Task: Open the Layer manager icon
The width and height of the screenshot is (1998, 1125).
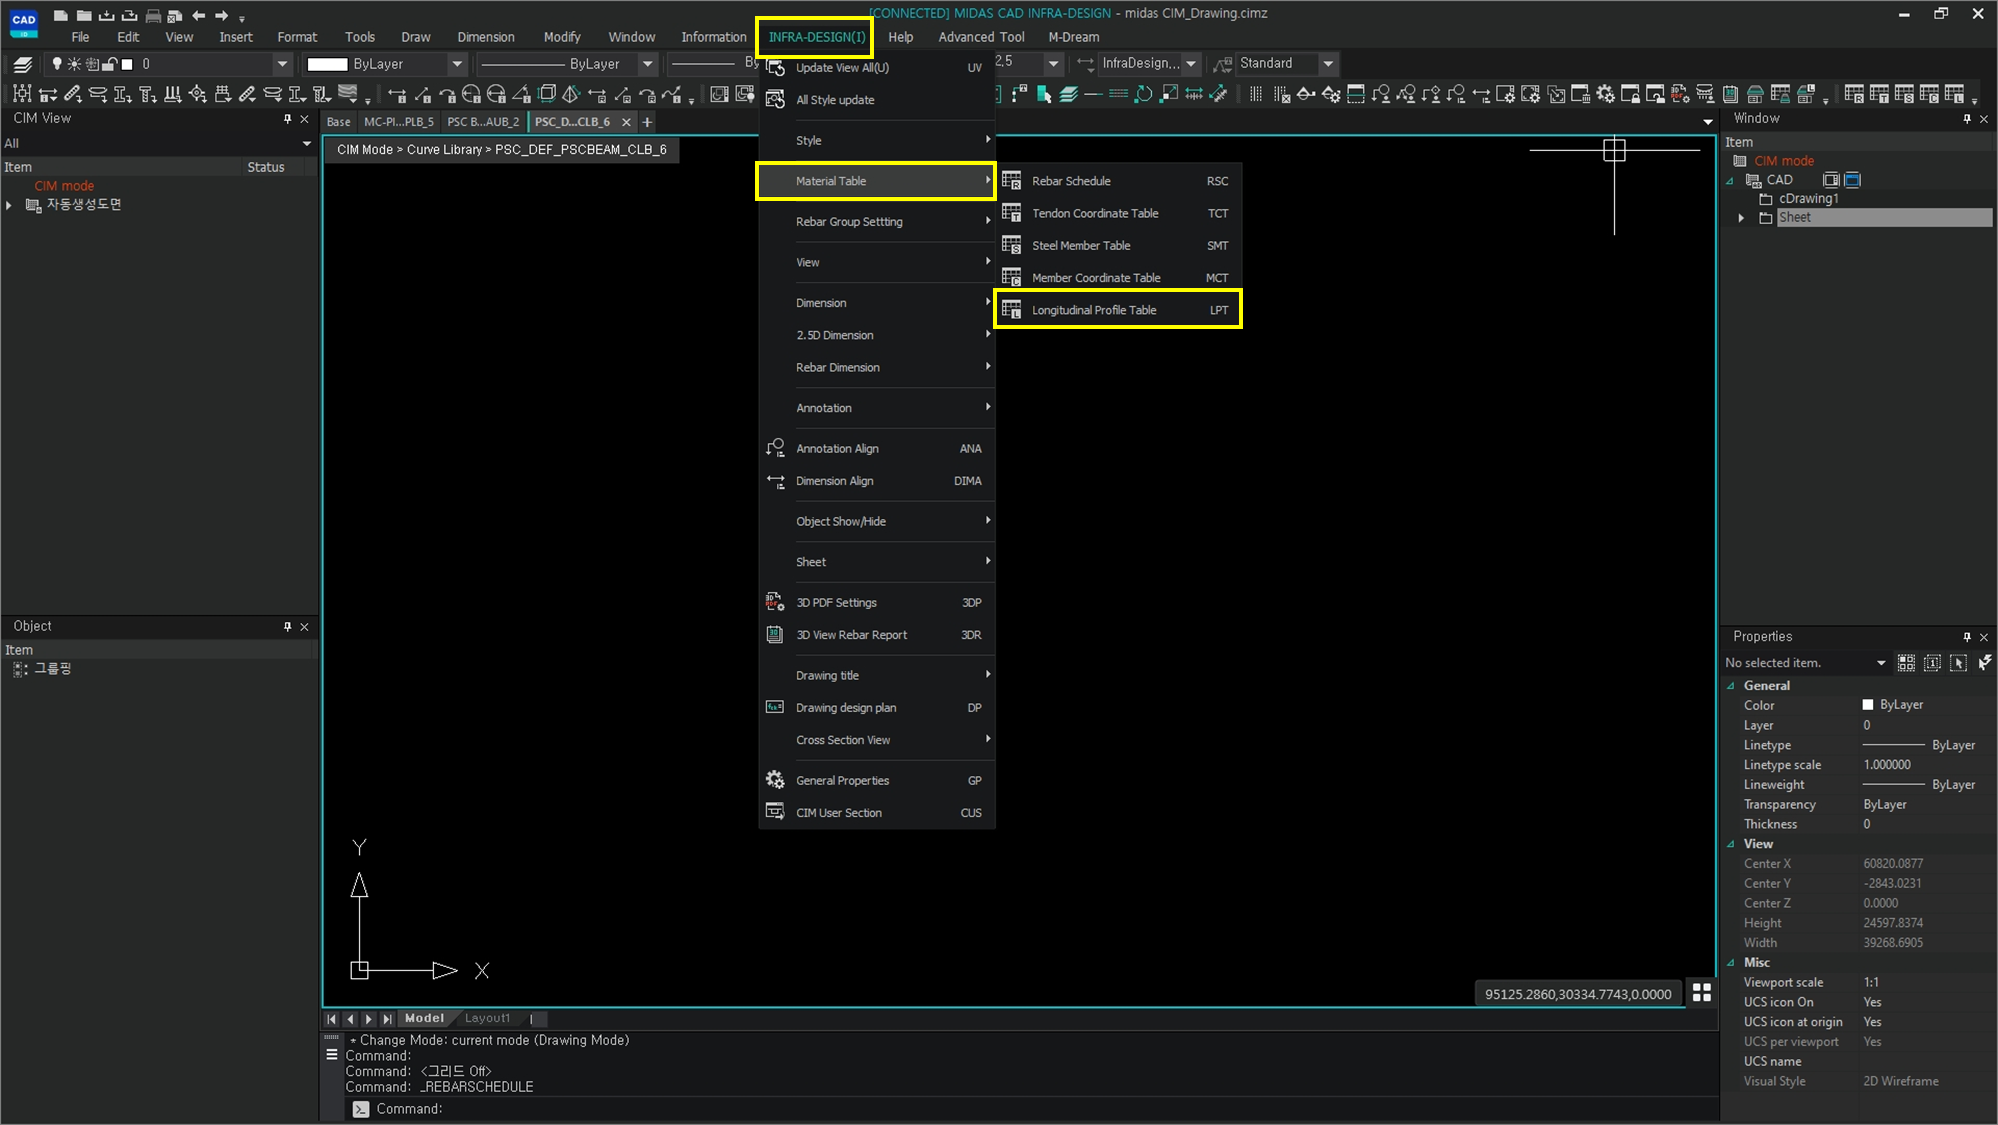Action: point(23,64)
